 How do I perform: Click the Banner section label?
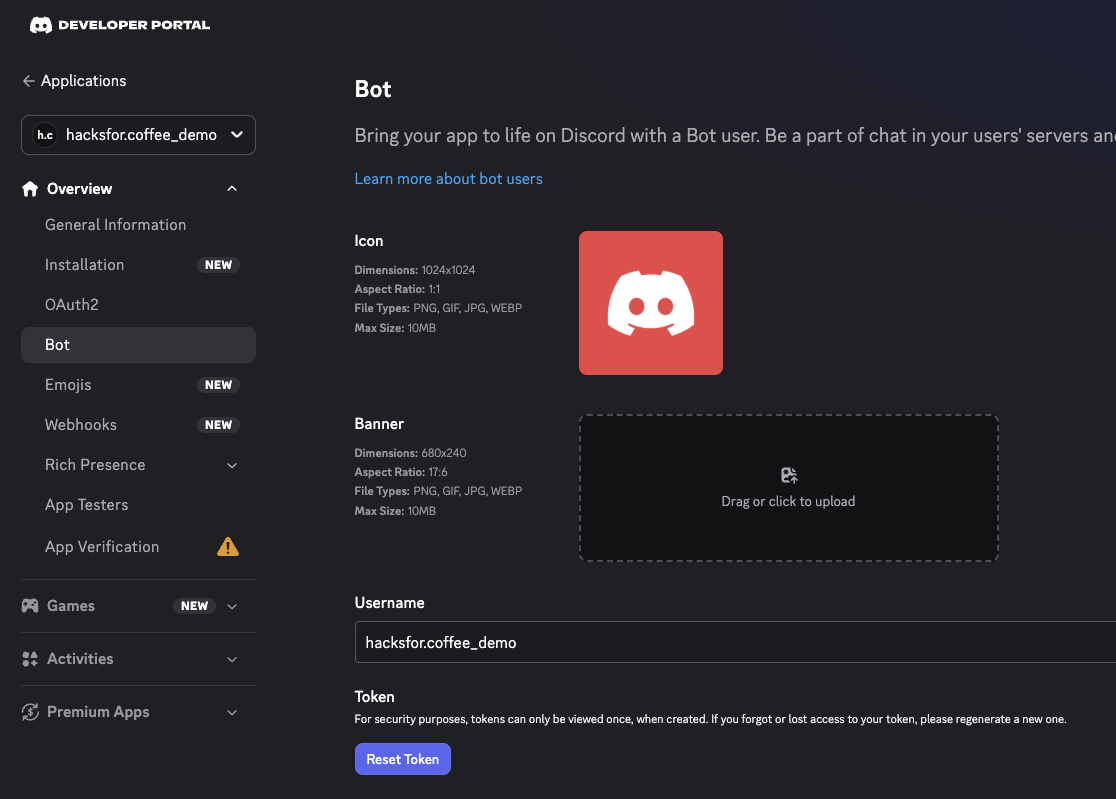pos(379,424)
